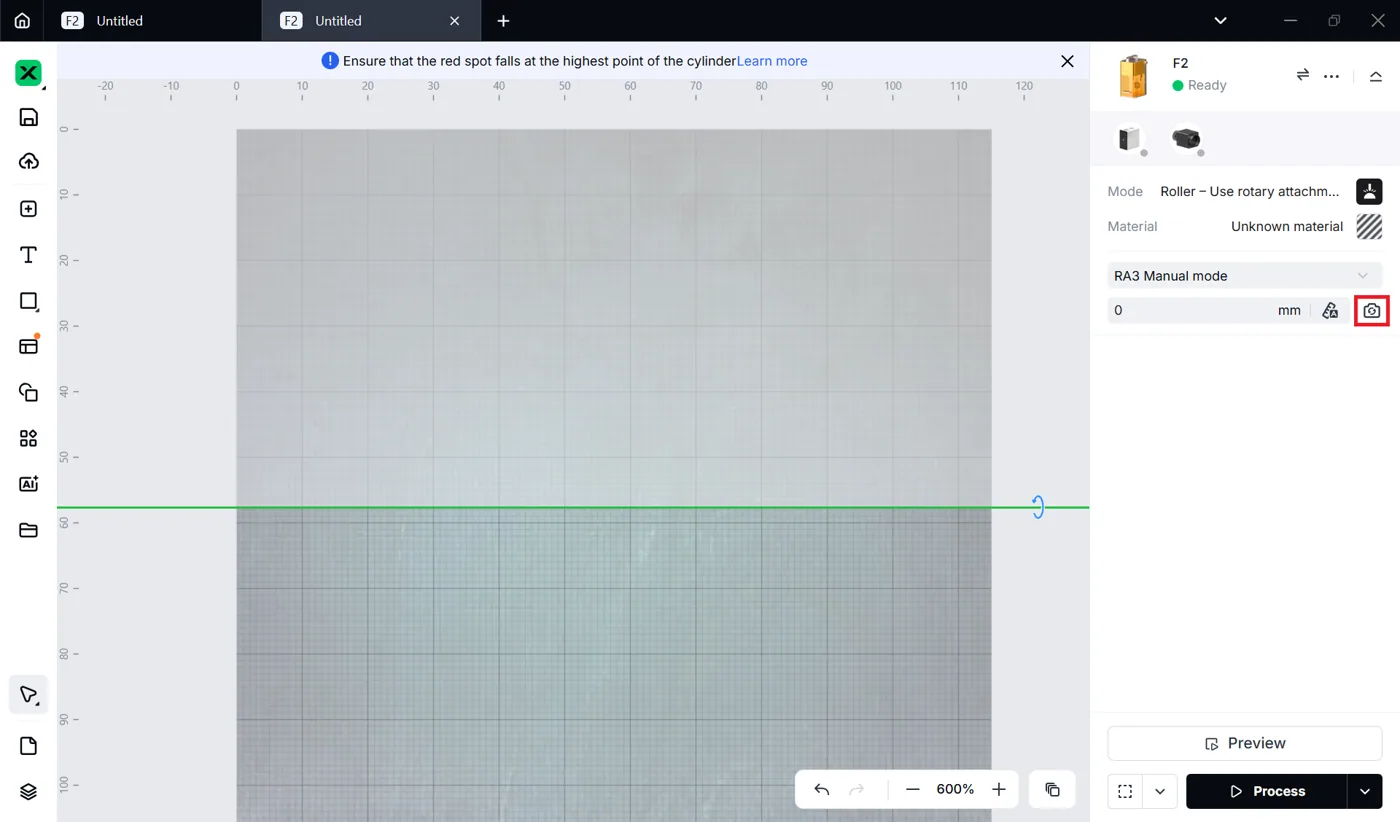
Task: Click the Ready status text
Action: pyautogui.click(x=1207, y=85)
